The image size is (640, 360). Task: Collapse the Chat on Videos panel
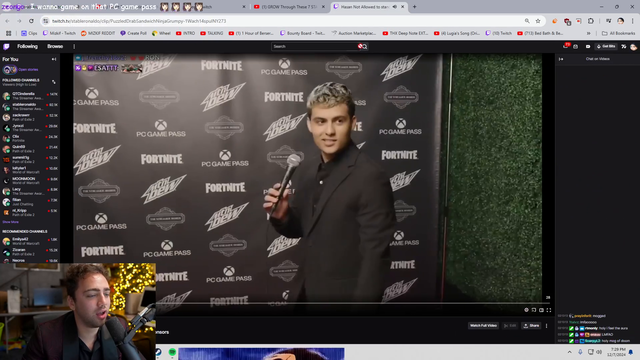[x=561, y=59]
